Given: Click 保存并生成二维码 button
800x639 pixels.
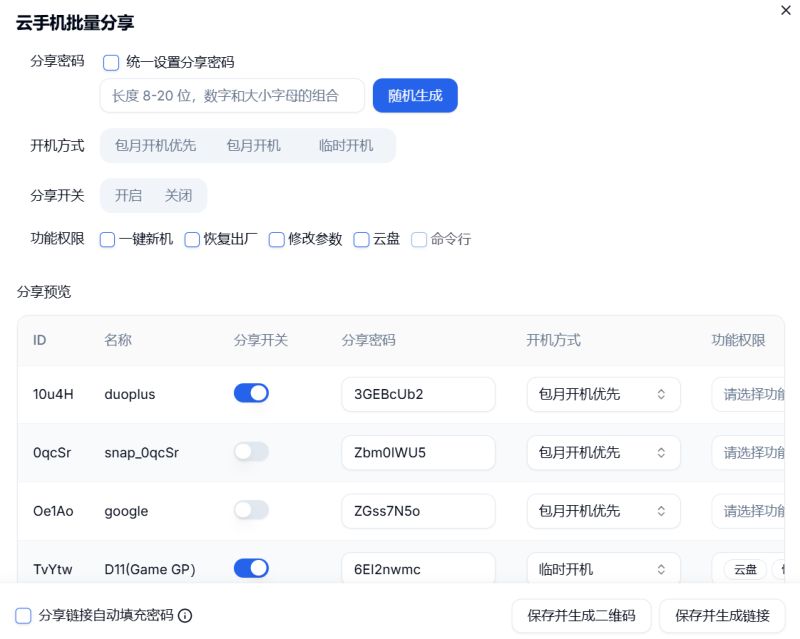Looking at the screenshot, I should [581, 616].
